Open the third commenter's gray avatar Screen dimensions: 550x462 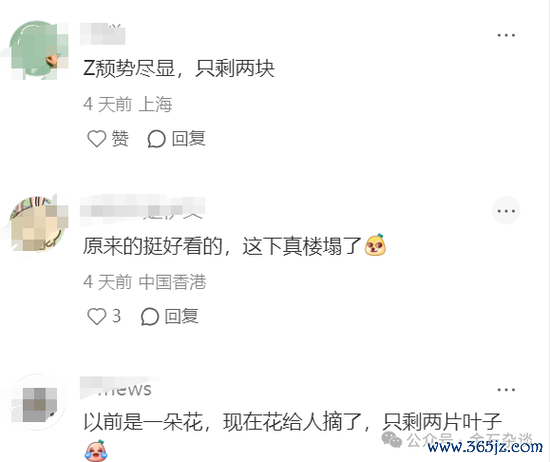coord(39,403)
